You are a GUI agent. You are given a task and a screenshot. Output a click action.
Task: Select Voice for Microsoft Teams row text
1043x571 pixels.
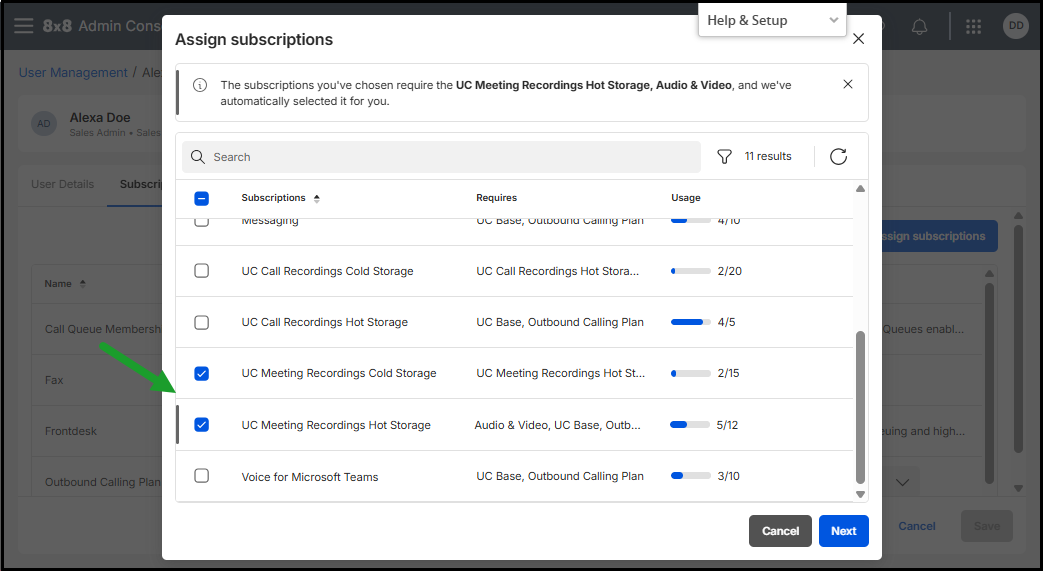(309, 476)
